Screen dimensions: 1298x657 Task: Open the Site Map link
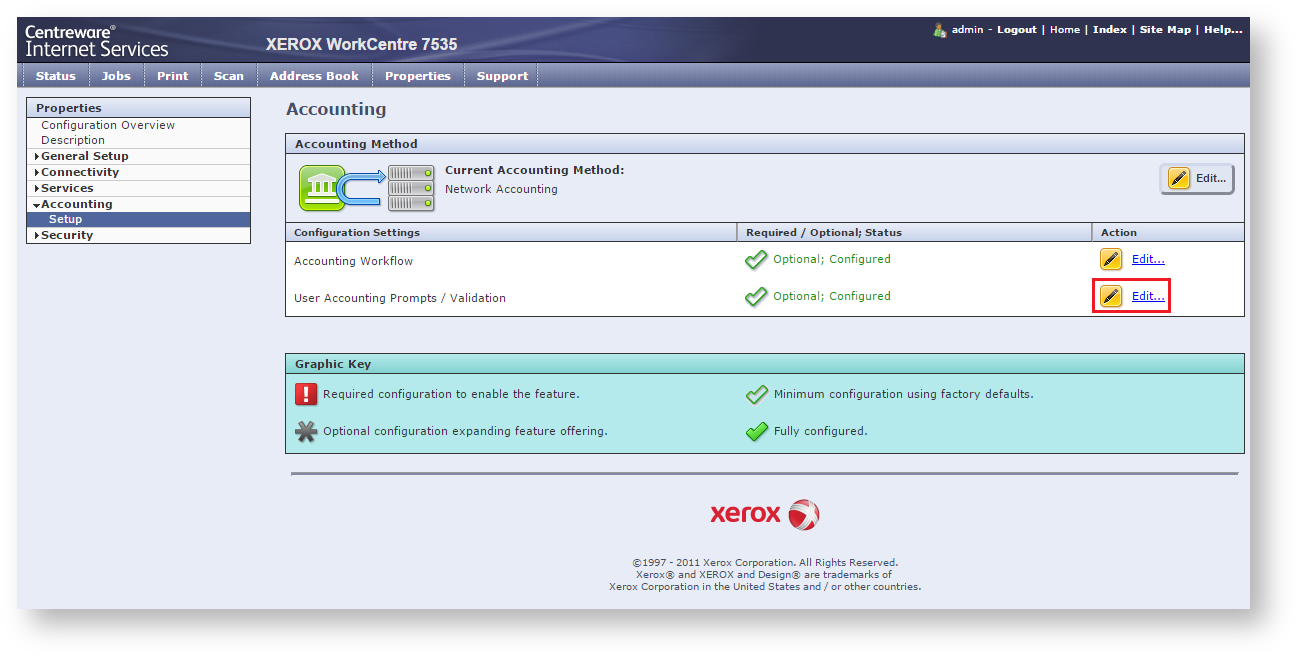pyautogui.click(x=1165, y=30)
